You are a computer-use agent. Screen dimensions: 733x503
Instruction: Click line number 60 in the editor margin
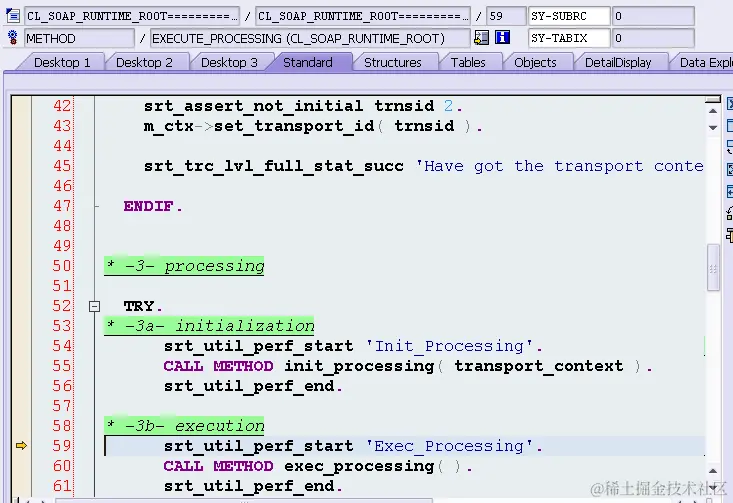pyautogui.click(x=62, y=466)
